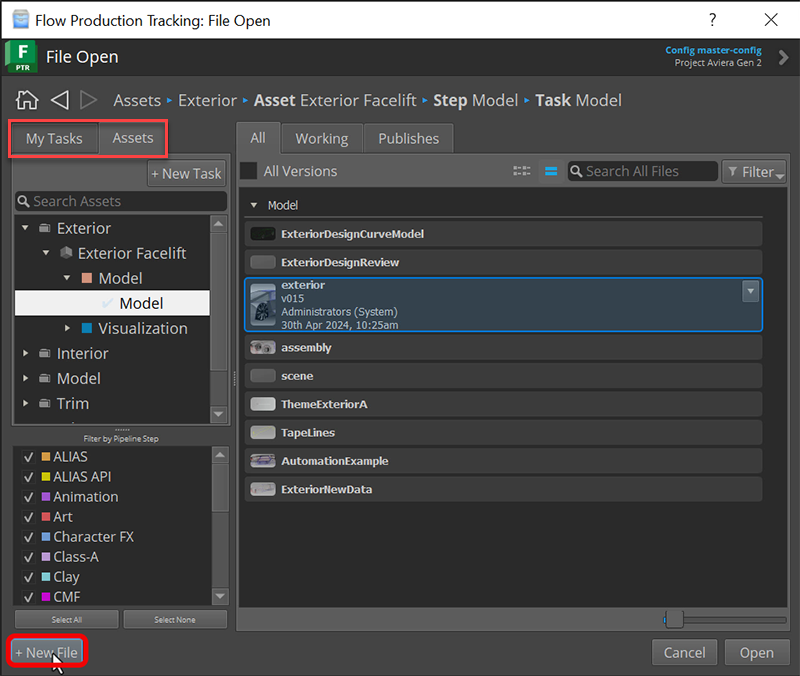Go to the home breadcrumb icon

click(27, 100)
